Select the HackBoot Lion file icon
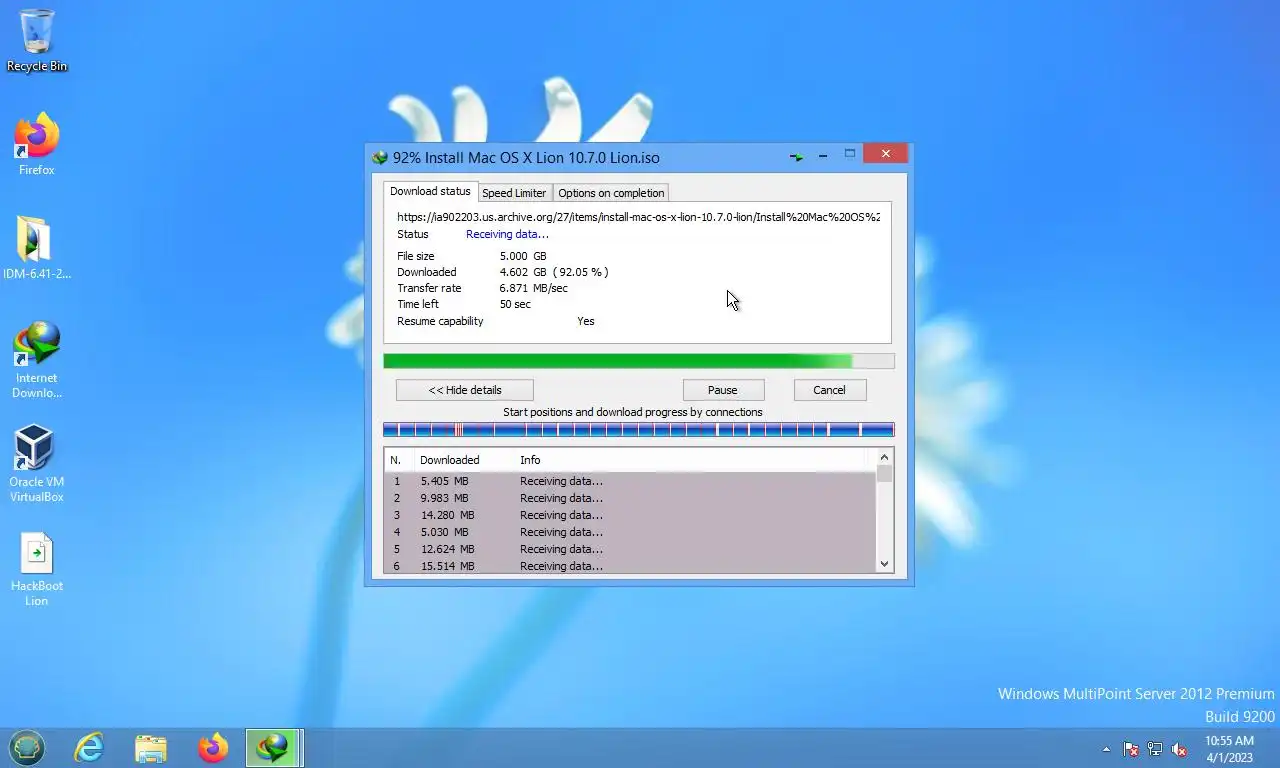 click(37, 569)
